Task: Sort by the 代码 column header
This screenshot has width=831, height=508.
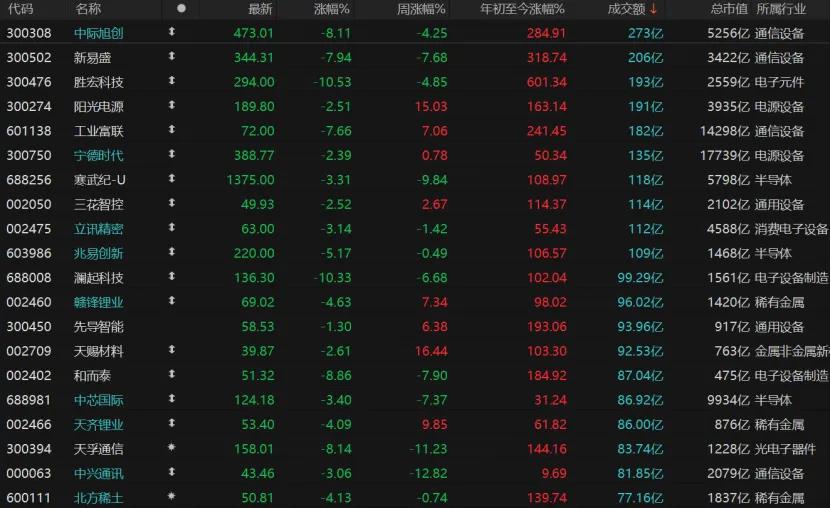Action: (x=21, y=9)
